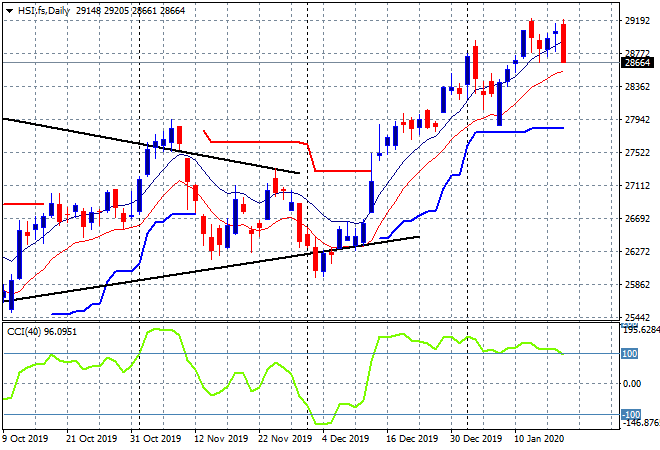Select the thick blue trailing stop line
The height and width of the screenshot is (450, 660).
501,132
